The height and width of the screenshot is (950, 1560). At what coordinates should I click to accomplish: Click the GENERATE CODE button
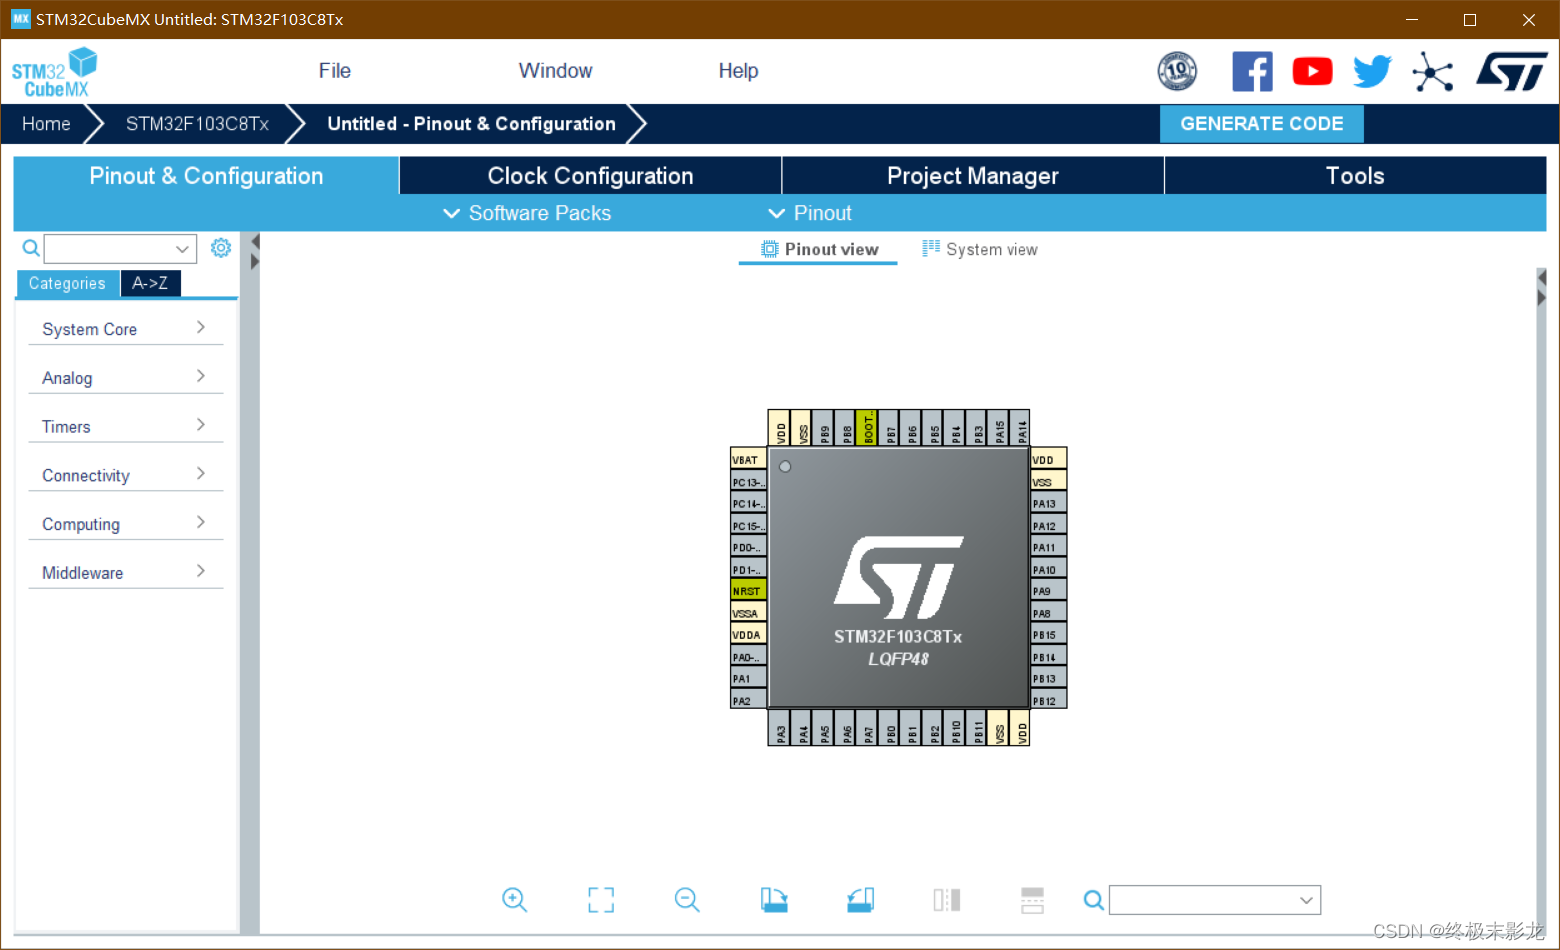(1261, 123)
